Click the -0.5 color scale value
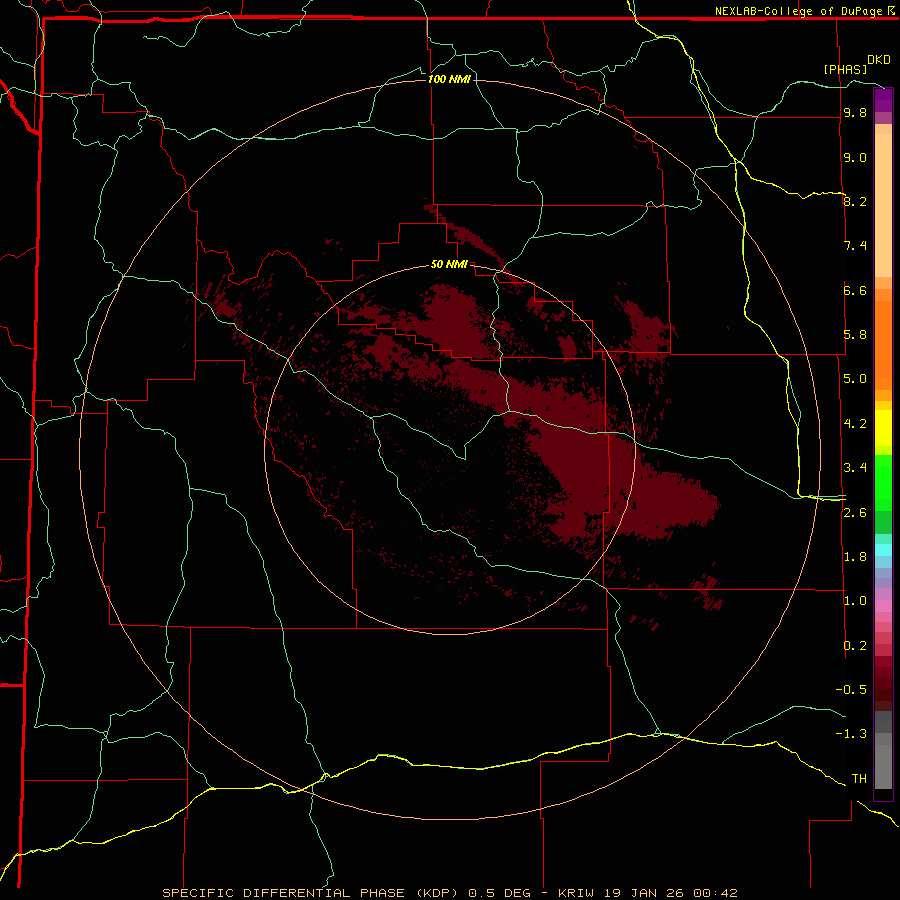900x900 pixels. (x=851, y=690)
